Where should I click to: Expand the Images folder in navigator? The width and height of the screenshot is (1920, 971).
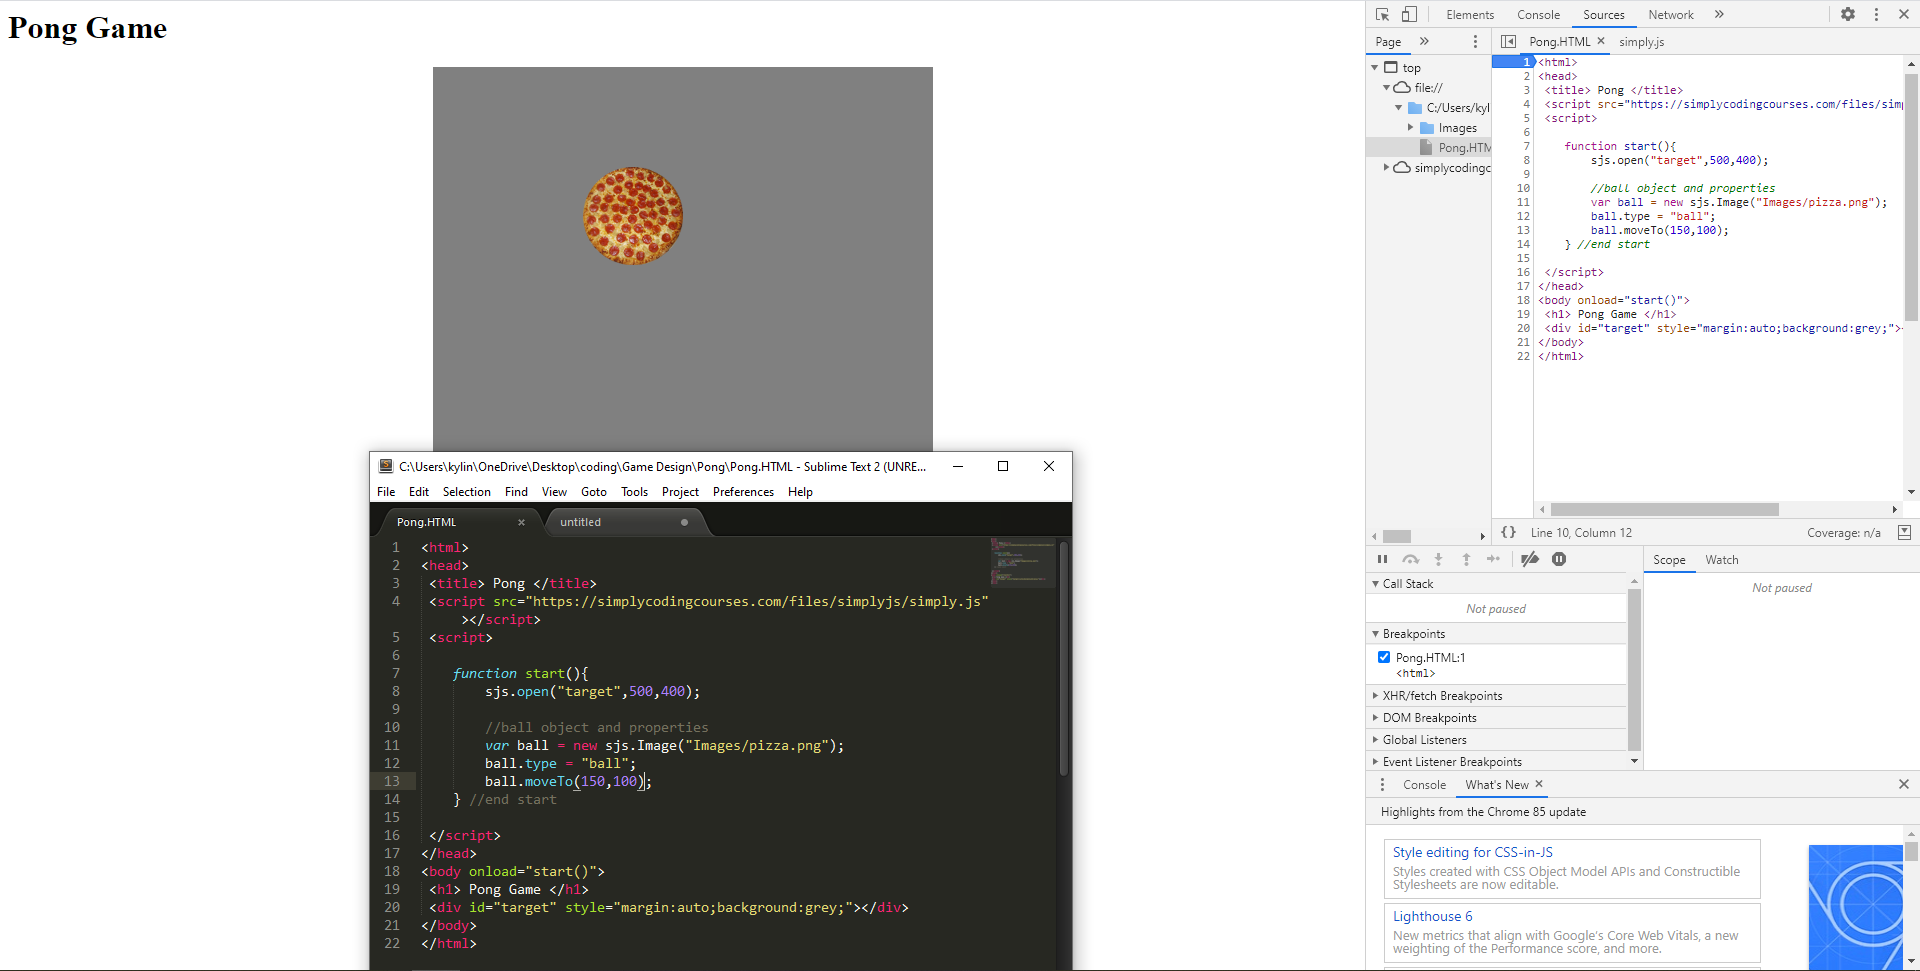pyautogui.click(x=1411, y=128)
